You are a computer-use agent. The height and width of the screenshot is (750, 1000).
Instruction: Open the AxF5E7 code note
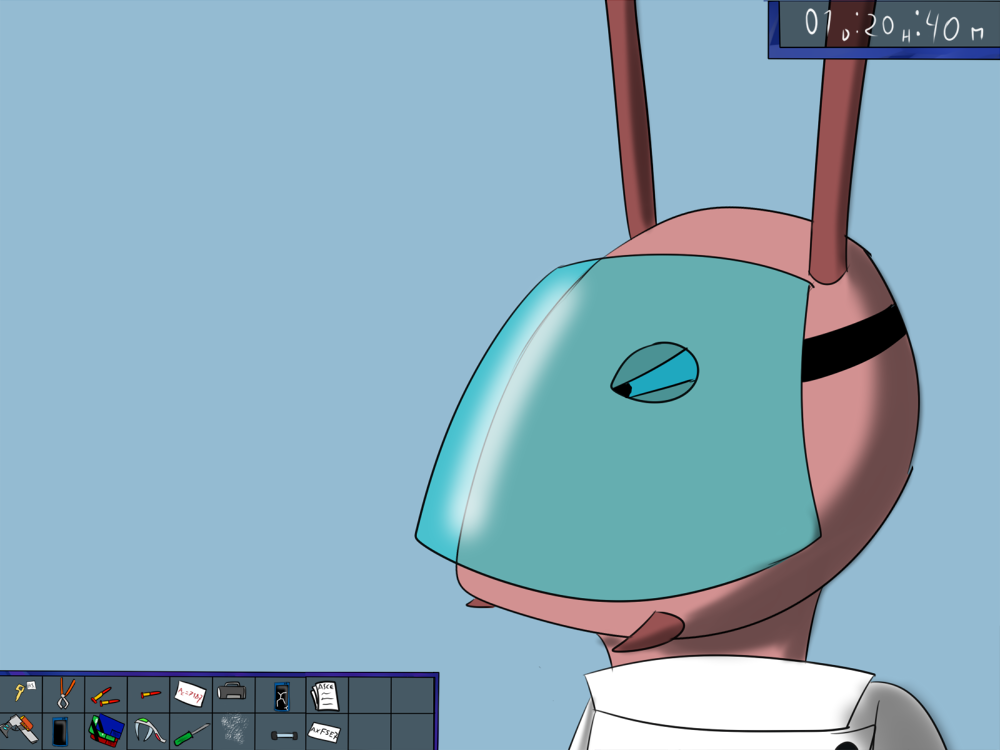click(324, 730)
